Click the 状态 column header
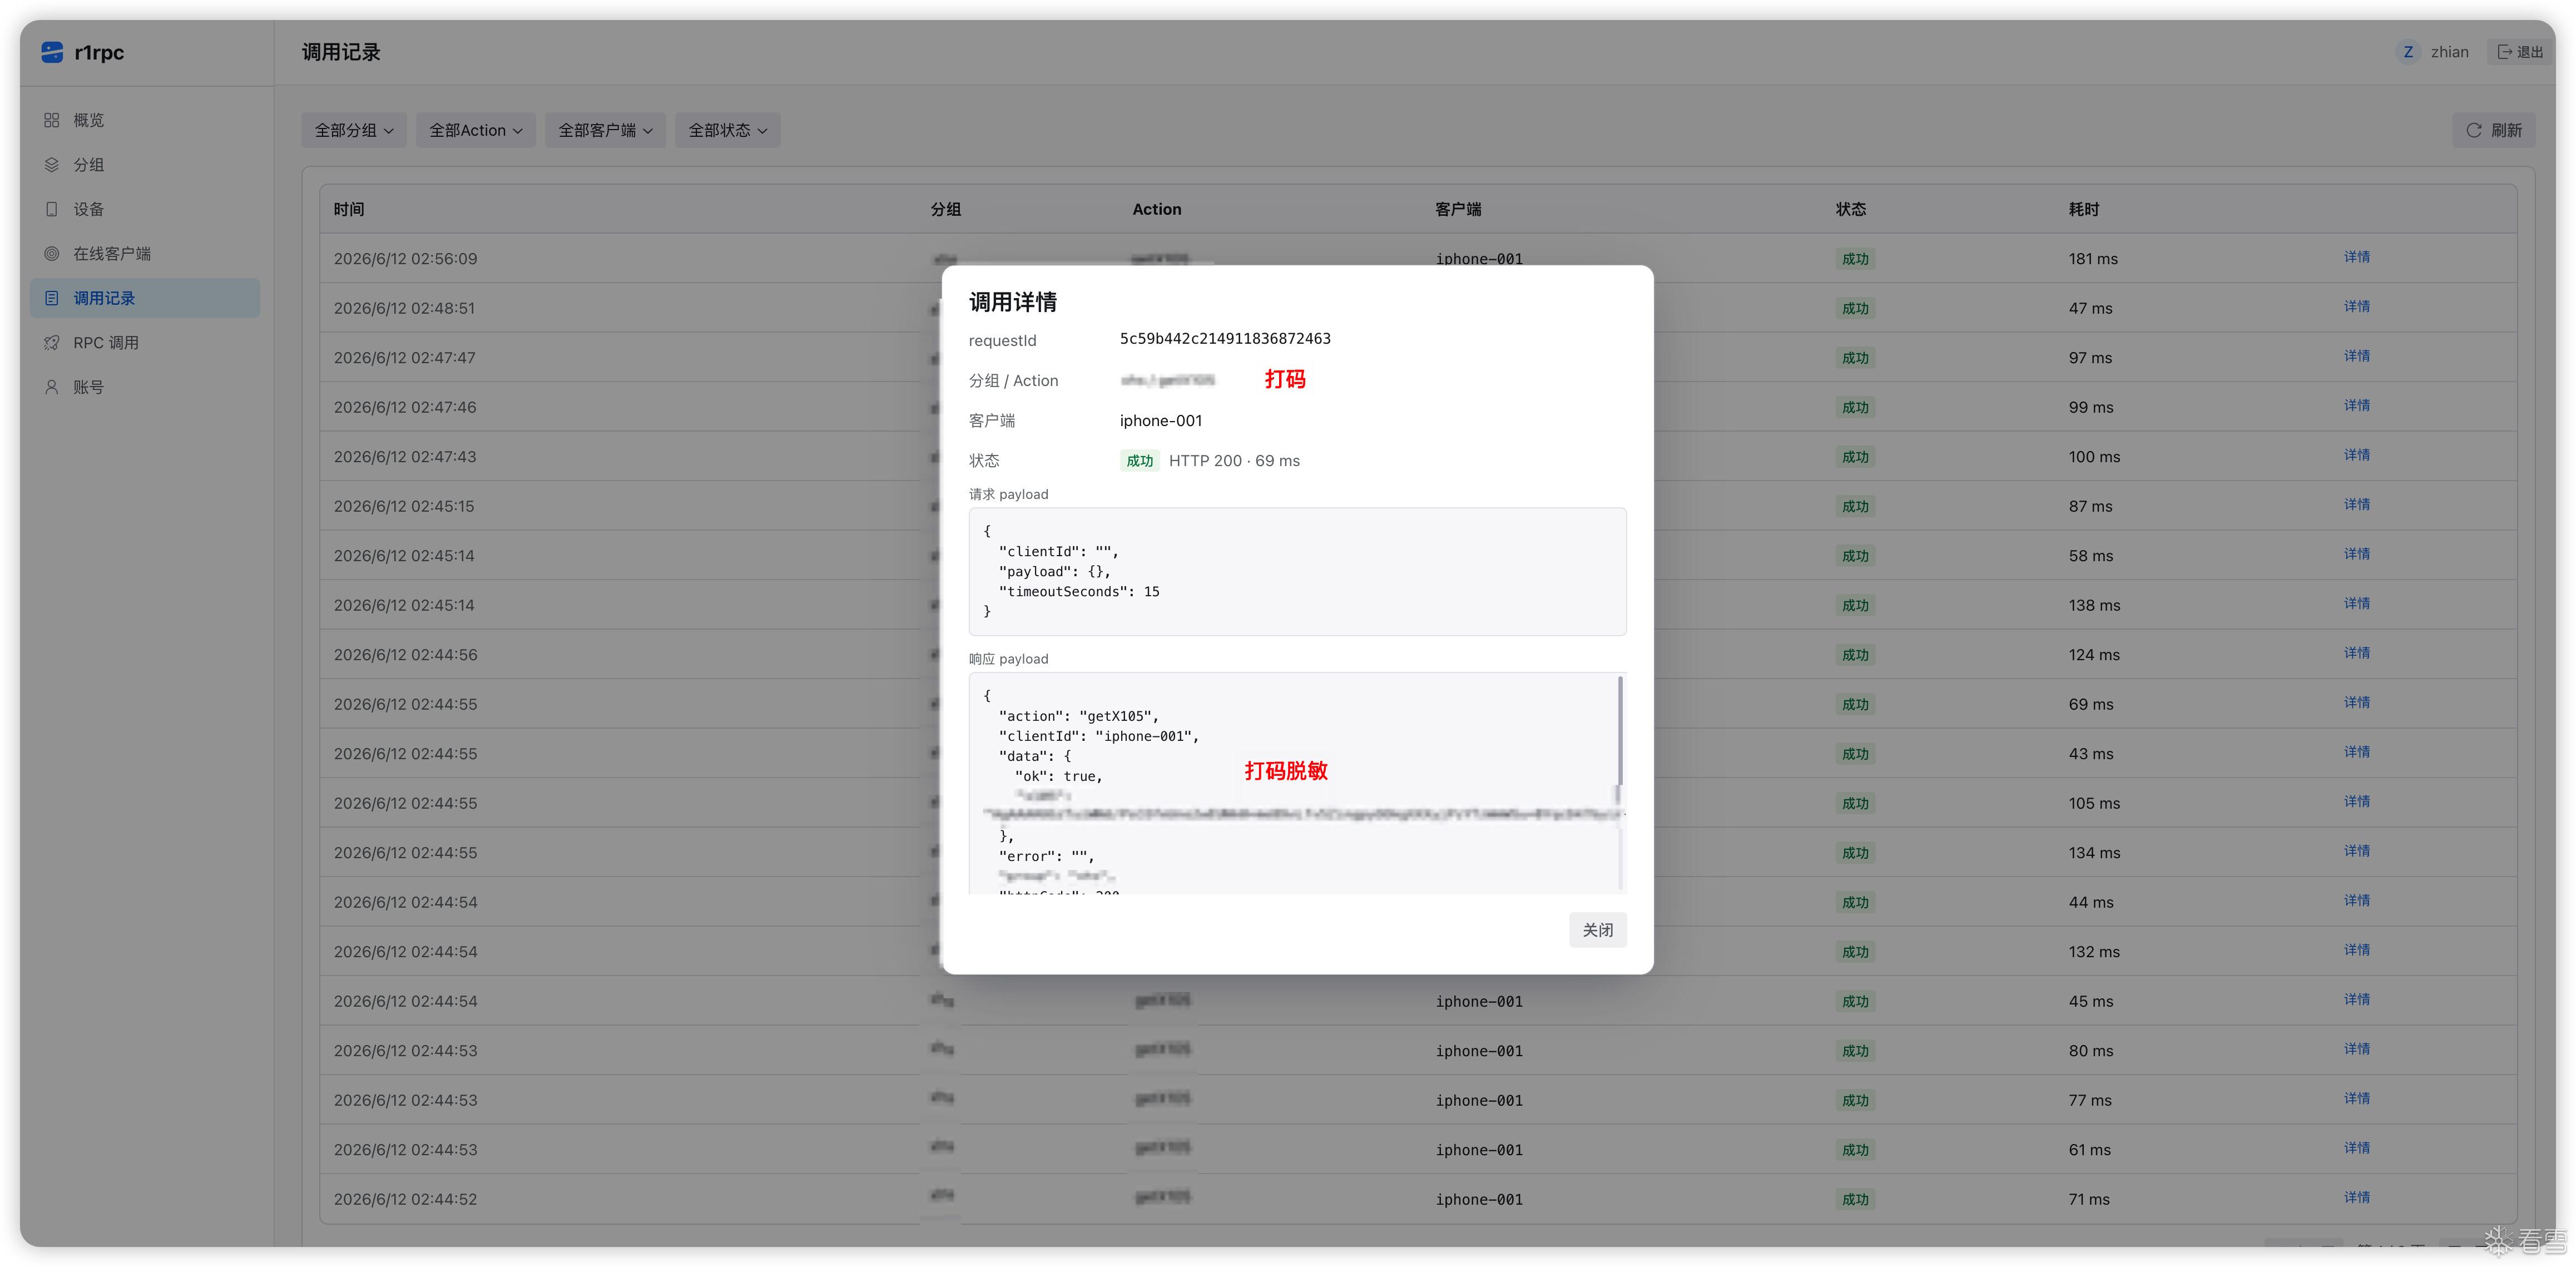The height and width of the screenshot is (1267, 2576). (x=1851, y=209)
